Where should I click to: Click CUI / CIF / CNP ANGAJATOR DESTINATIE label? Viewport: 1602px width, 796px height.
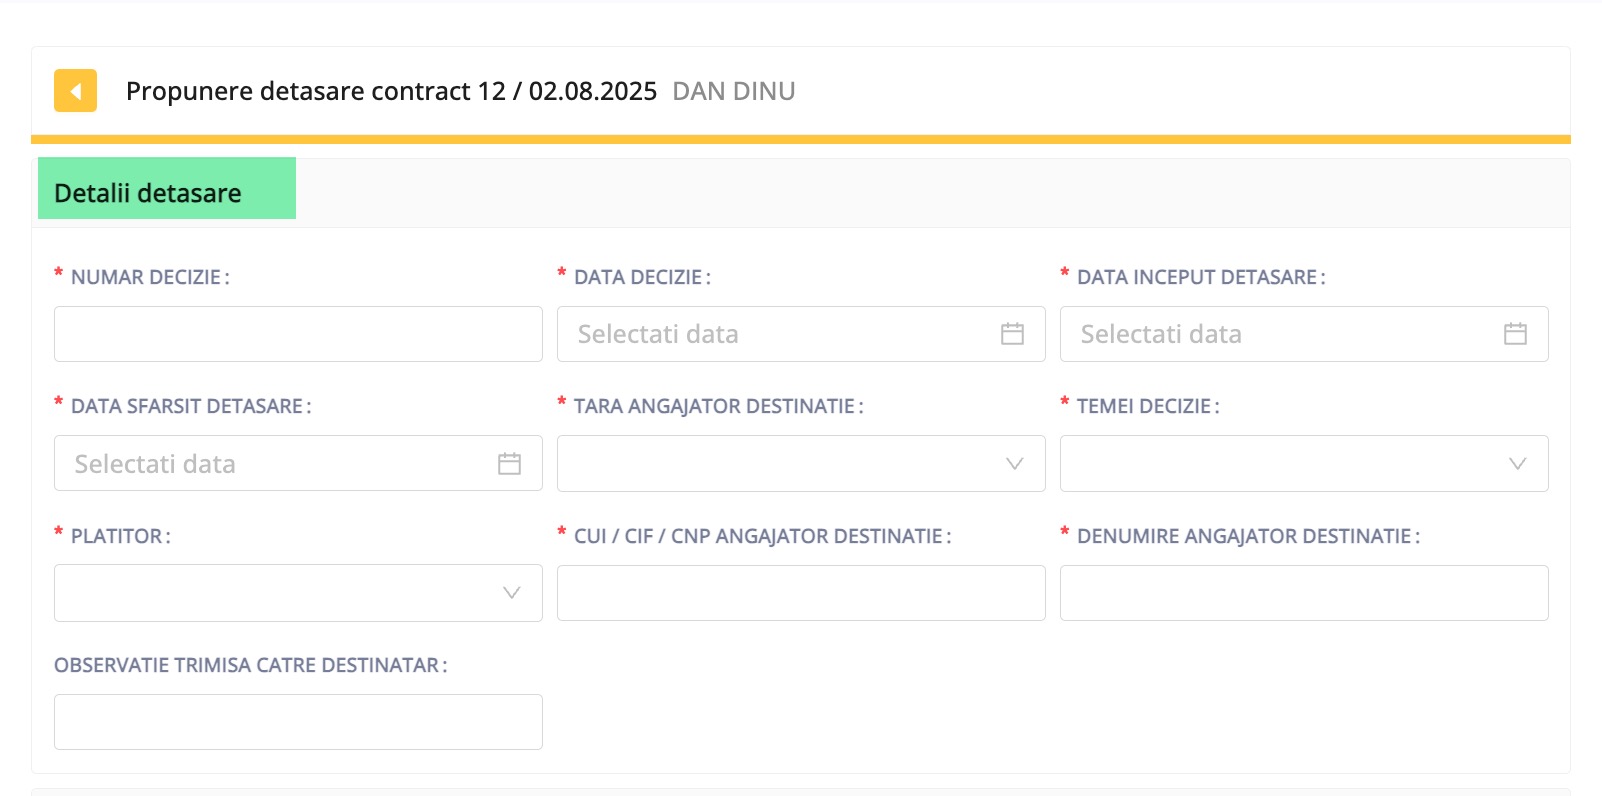click(x=762, y=536)
